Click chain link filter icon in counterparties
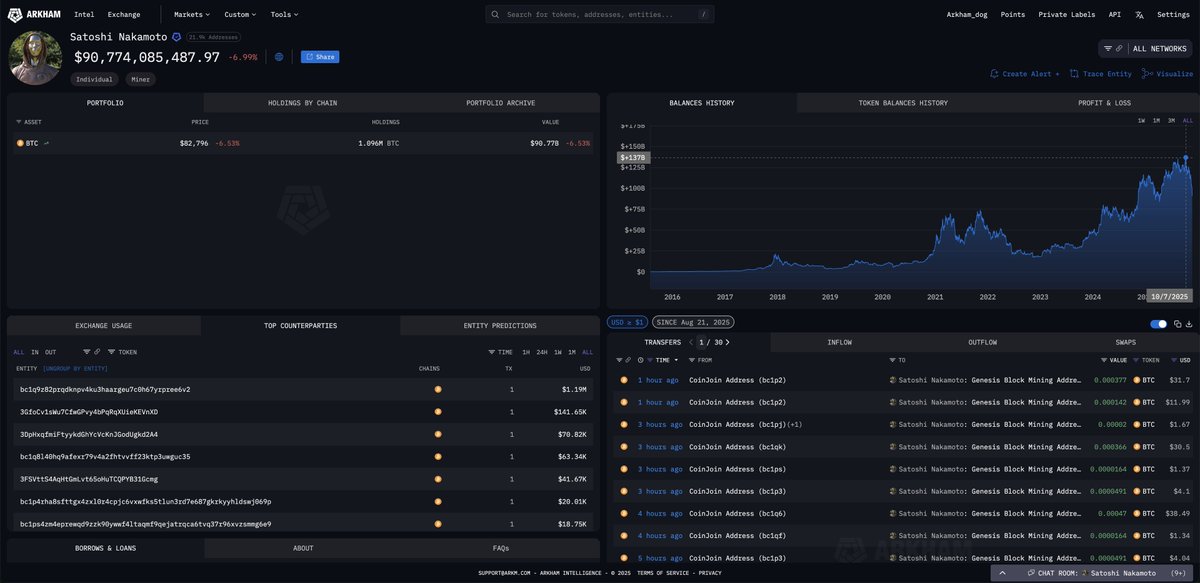The width and height of the screenshot is (1200, 583). 97,352
